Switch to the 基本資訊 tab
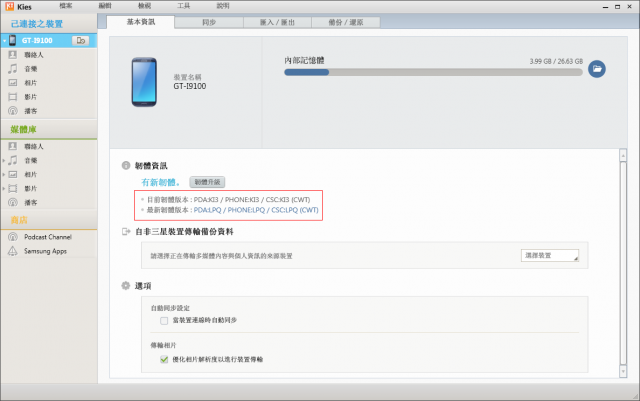 point(140,22)
